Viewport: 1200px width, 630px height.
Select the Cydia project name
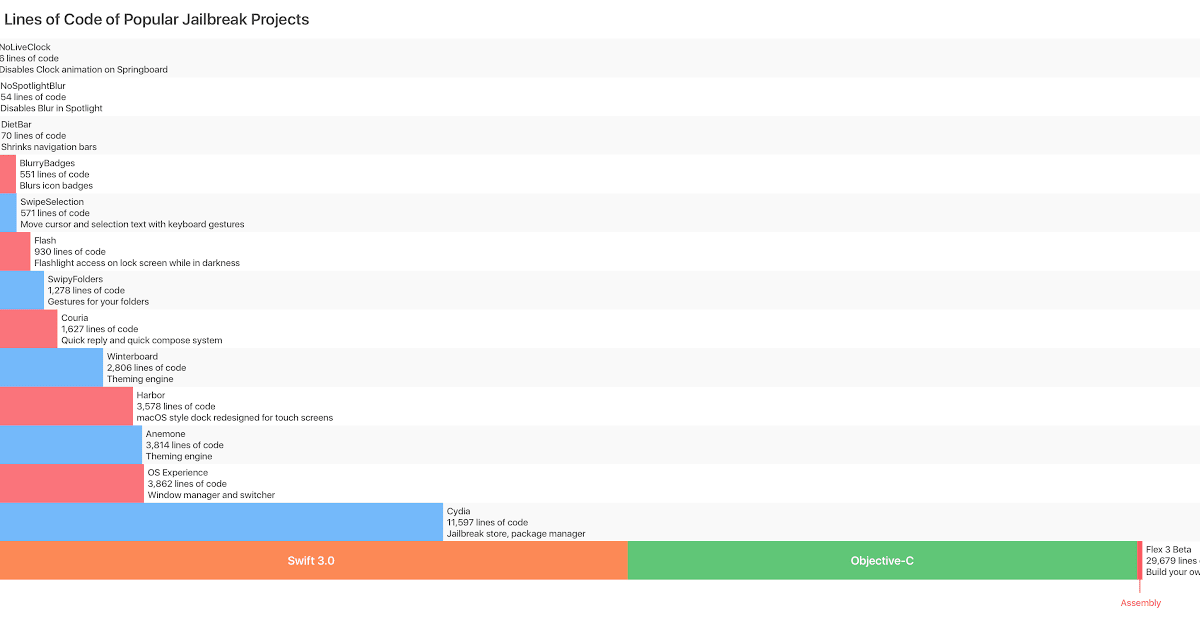(458, 511)
